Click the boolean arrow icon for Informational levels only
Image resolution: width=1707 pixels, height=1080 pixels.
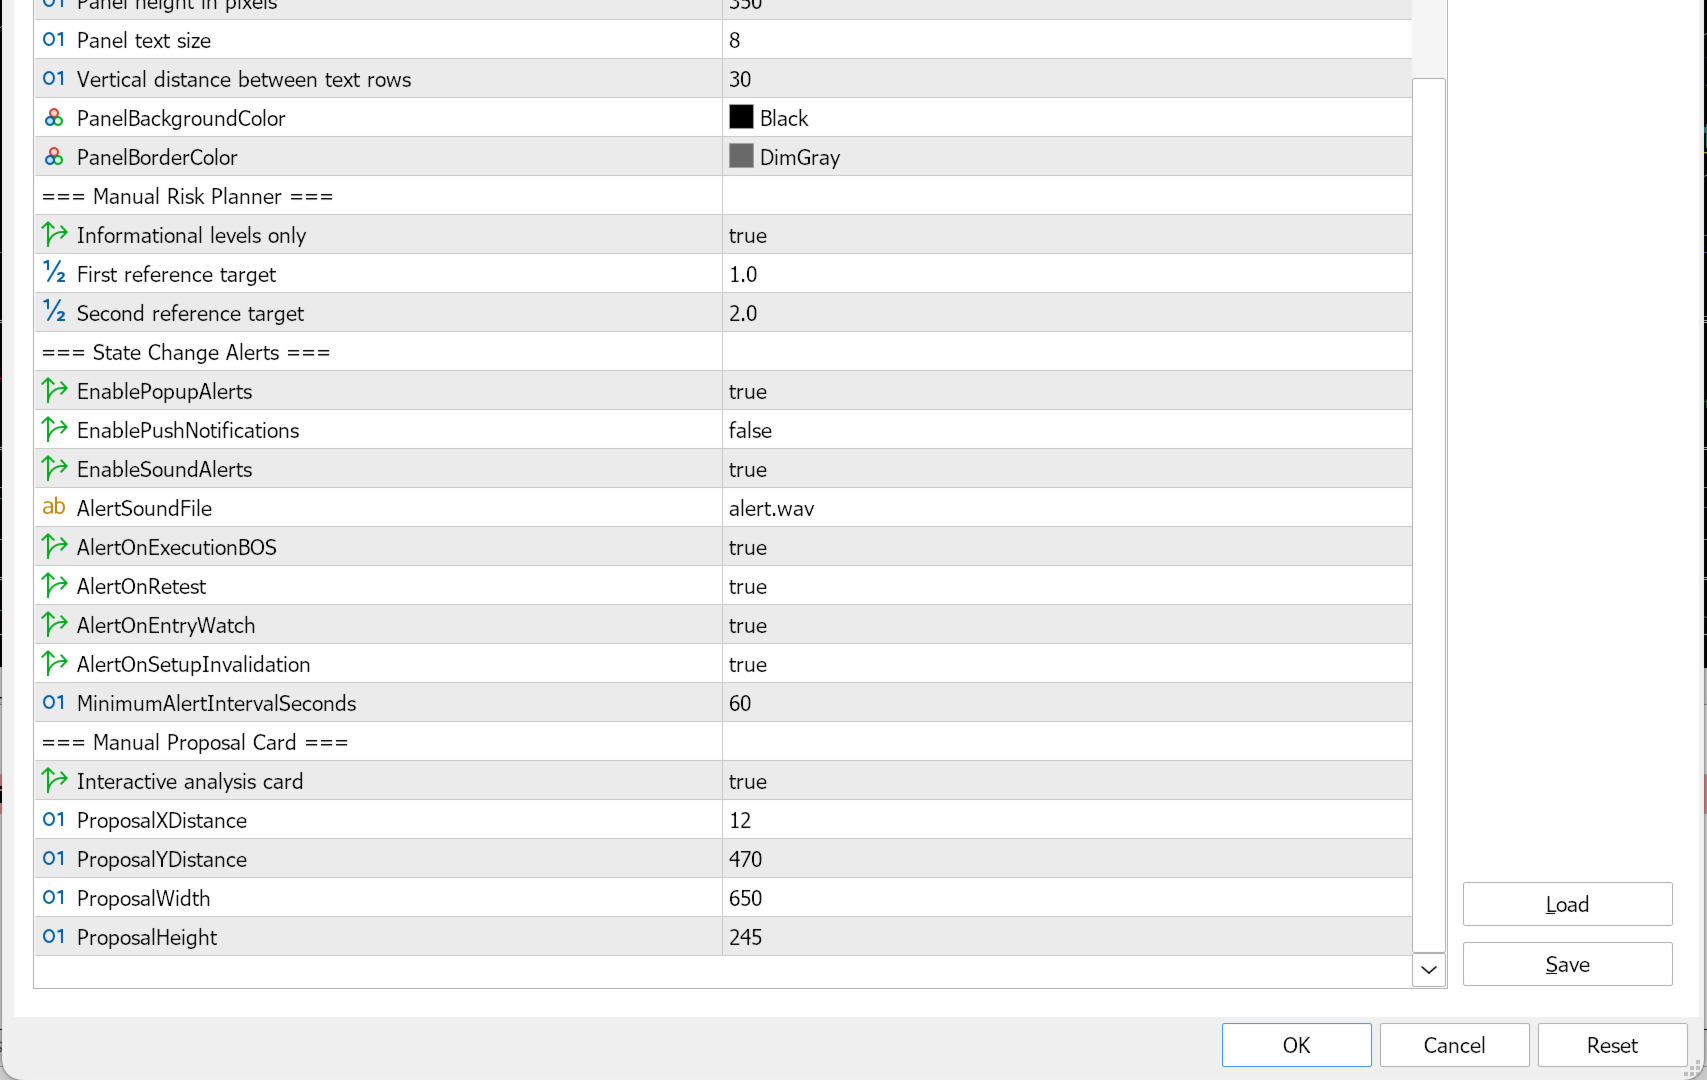[54, 235]
